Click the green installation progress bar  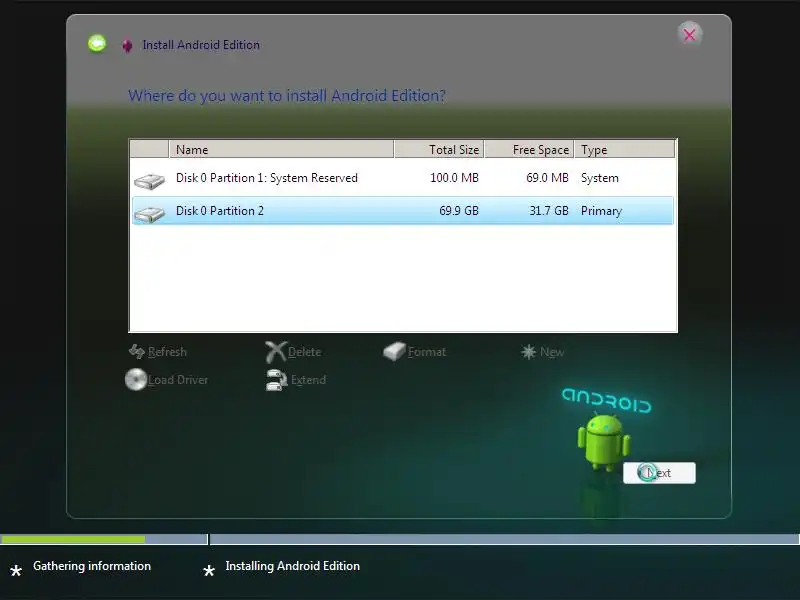[x=73, y=539]
